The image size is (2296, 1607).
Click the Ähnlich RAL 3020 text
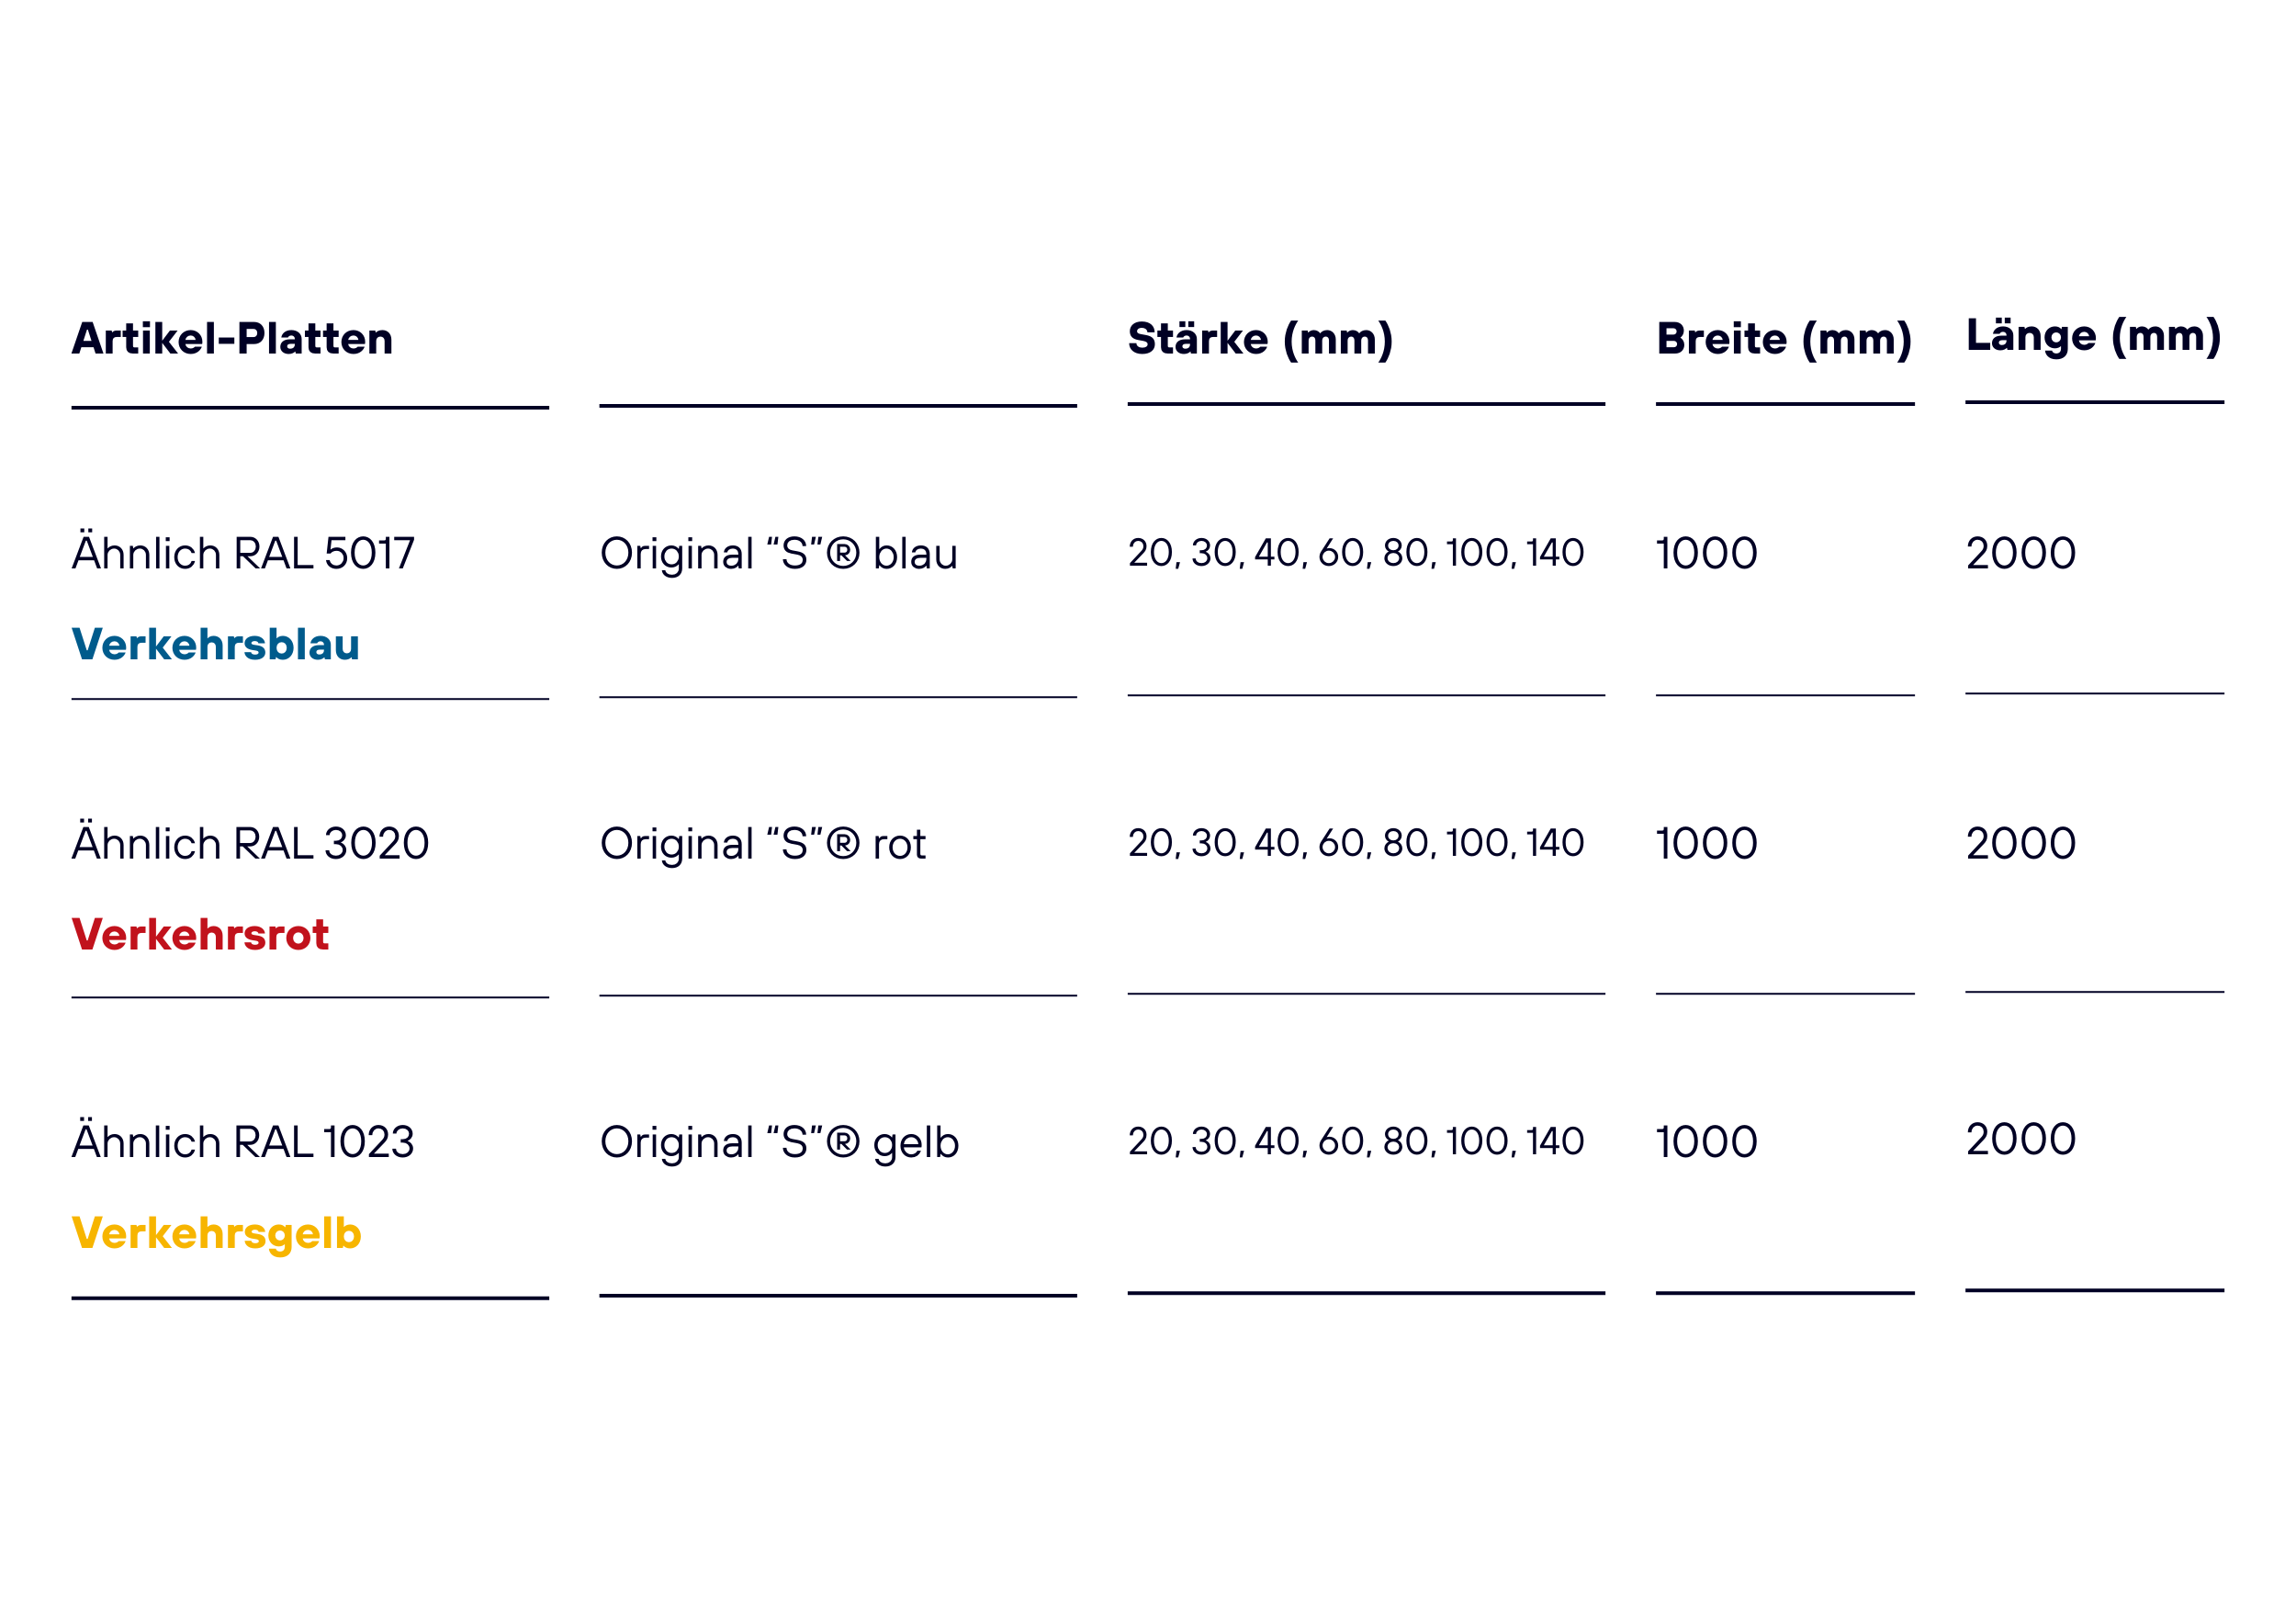point(250,841)
